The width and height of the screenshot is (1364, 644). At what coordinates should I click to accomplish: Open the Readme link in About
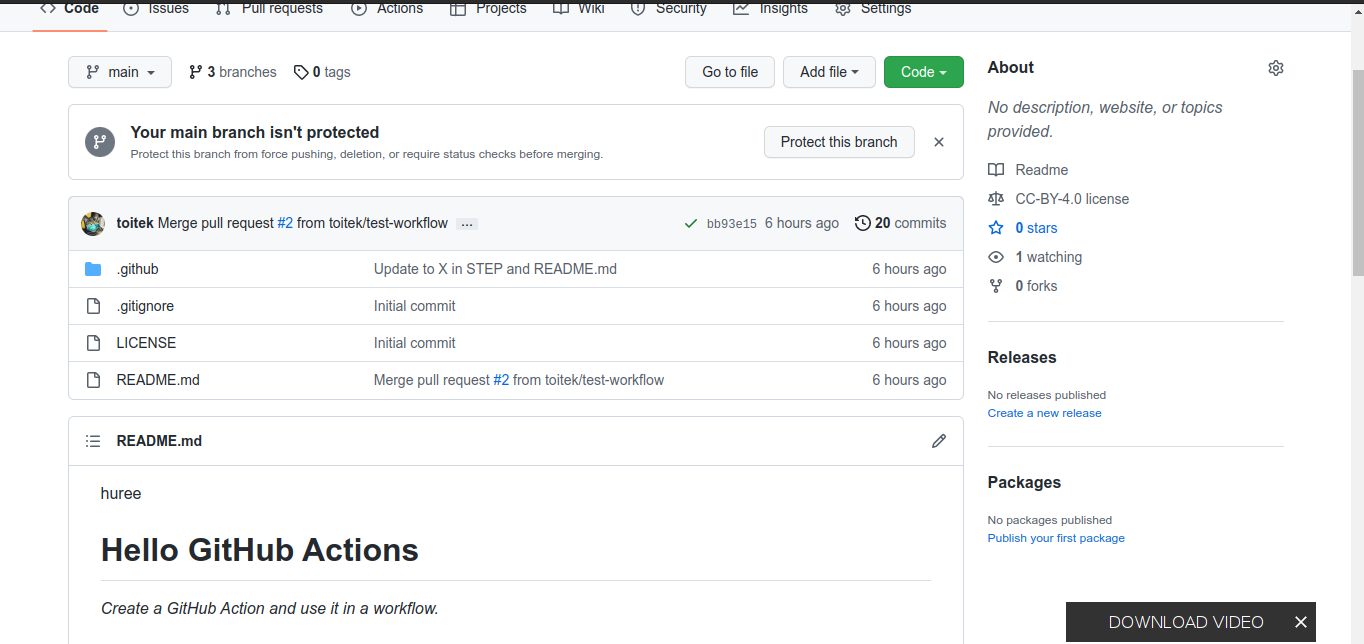click(x=1041, y=170)
